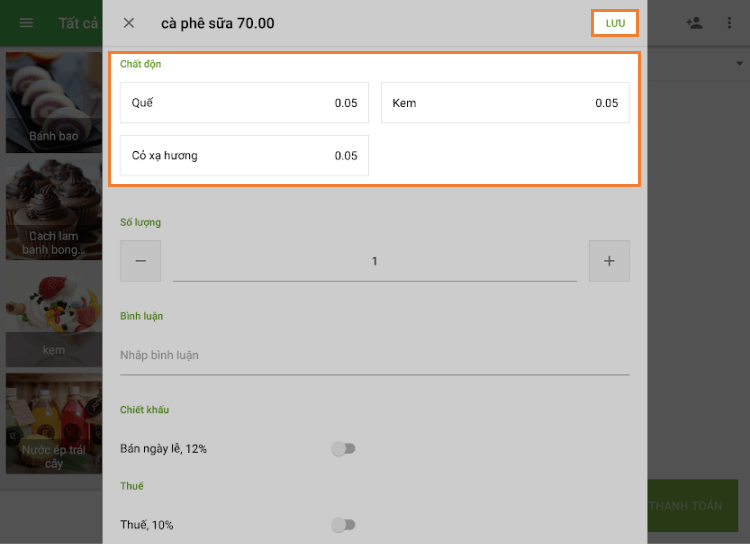The width and height of the screenshot is (750, 544).
Task: Increase quantity with plus button
Action: [609, 261]
